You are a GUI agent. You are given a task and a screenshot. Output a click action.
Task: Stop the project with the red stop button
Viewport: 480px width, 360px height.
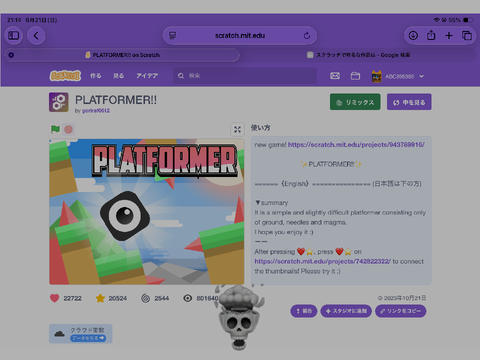(68, 129)
